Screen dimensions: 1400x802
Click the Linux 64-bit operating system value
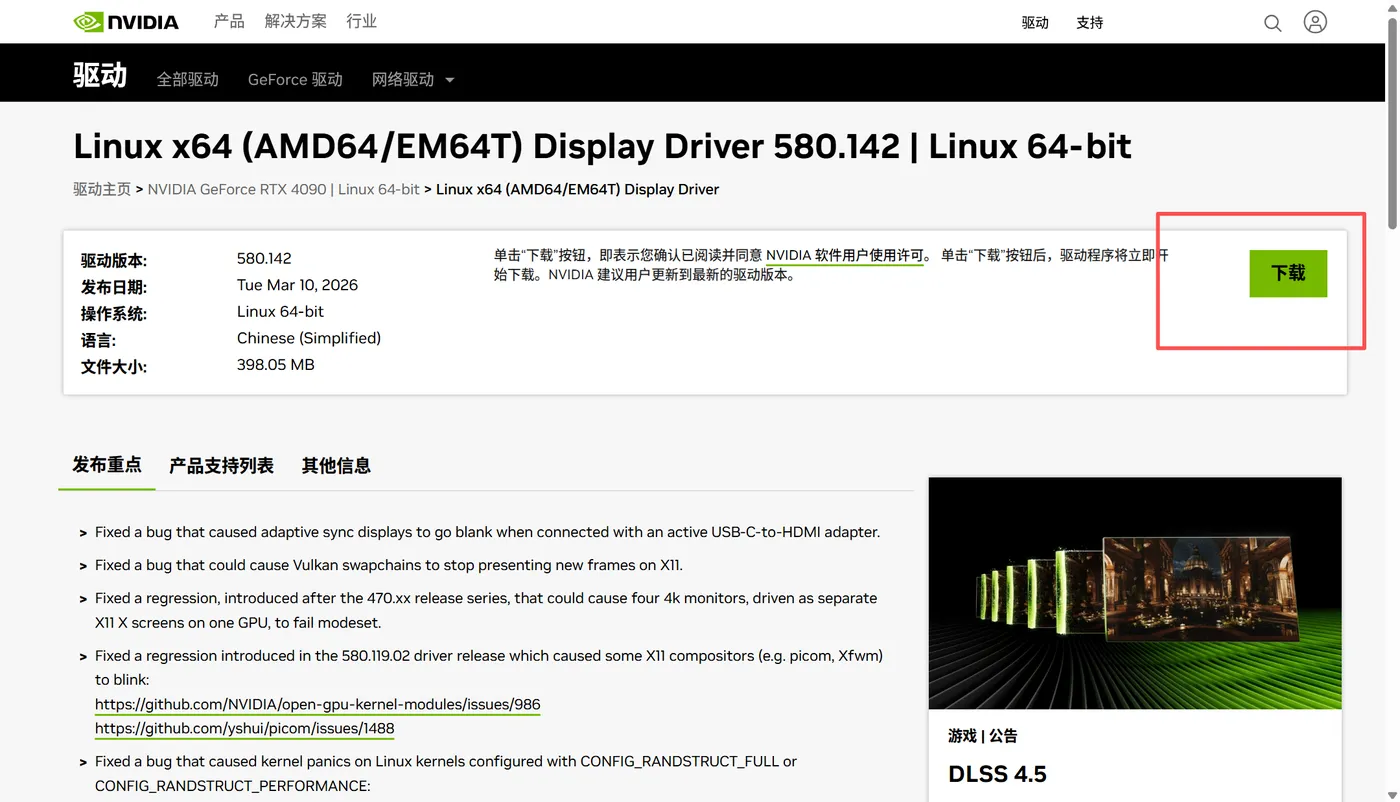point(280,312)
